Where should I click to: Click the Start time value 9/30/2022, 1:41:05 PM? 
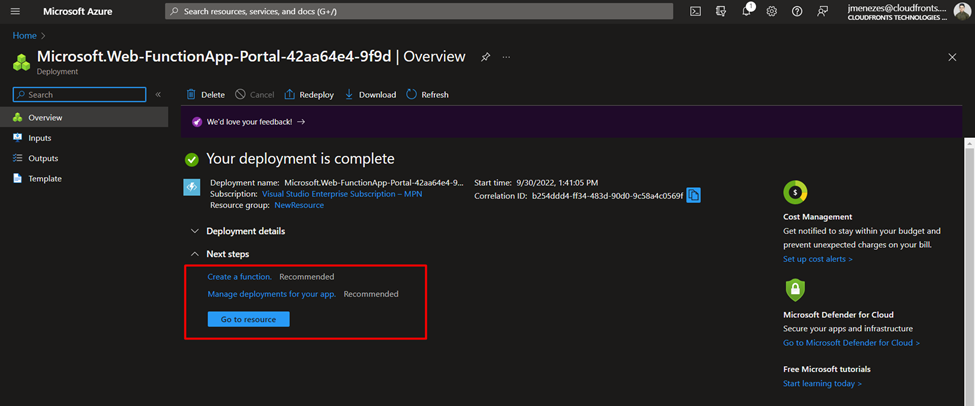557,183
